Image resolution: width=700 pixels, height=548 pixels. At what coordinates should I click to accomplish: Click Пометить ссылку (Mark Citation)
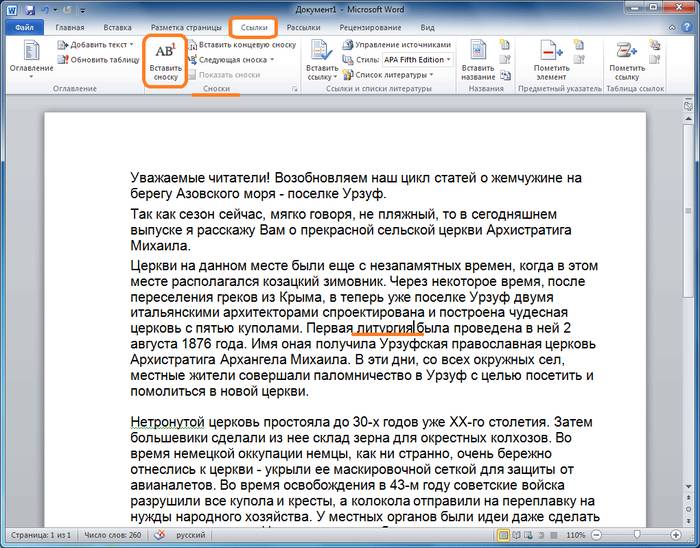[627, 62]
